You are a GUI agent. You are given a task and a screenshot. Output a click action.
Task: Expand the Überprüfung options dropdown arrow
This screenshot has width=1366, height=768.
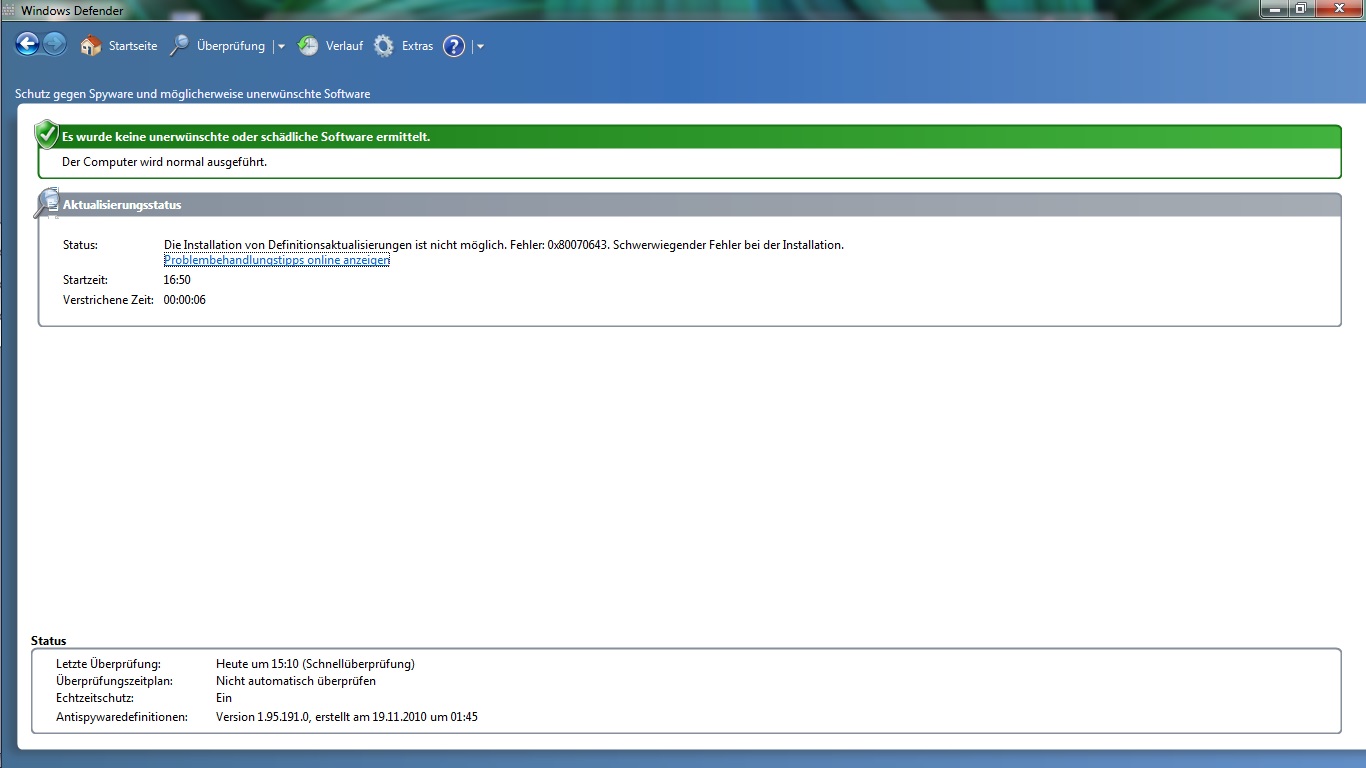281,46
